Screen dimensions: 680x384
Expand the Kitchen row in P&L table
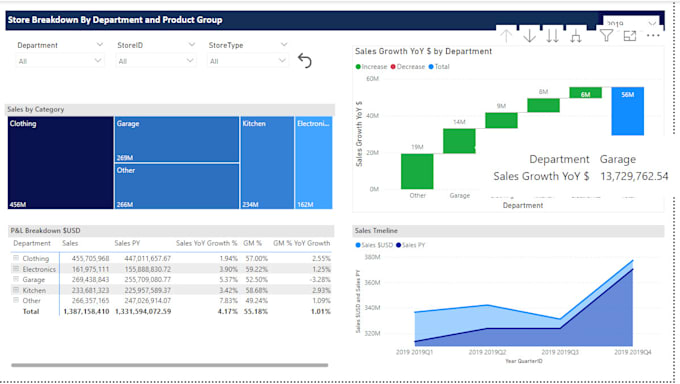click(16, 289)
